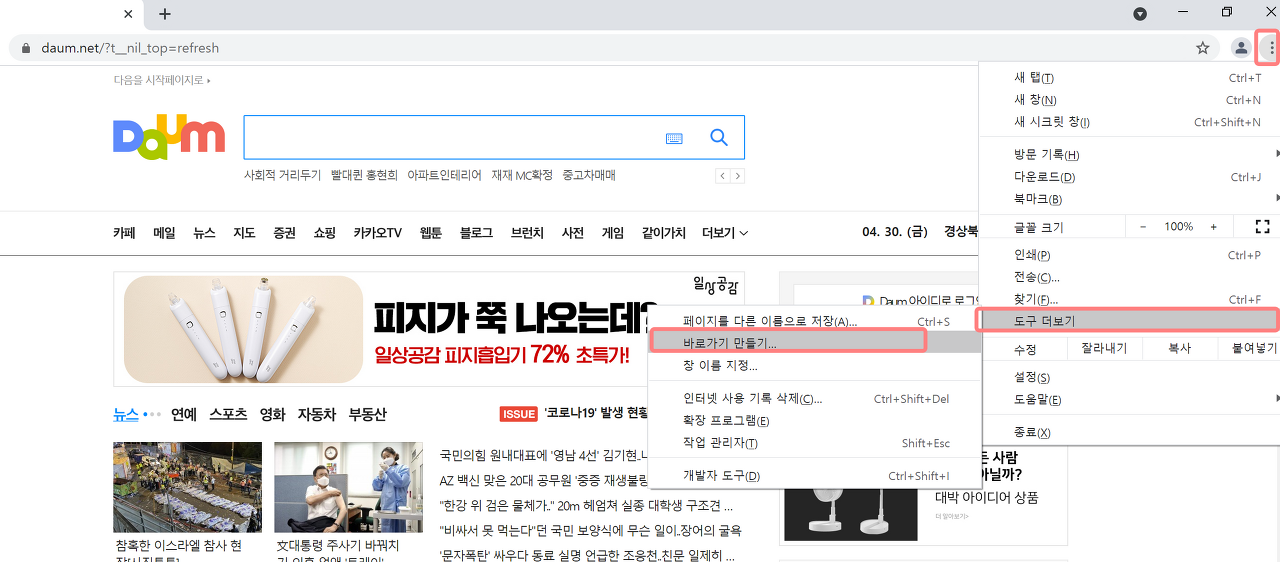The height and width of the screenshot is (562, 1280).
Task: Open the 뉴스 navigation link
Action: coord(204,233)
